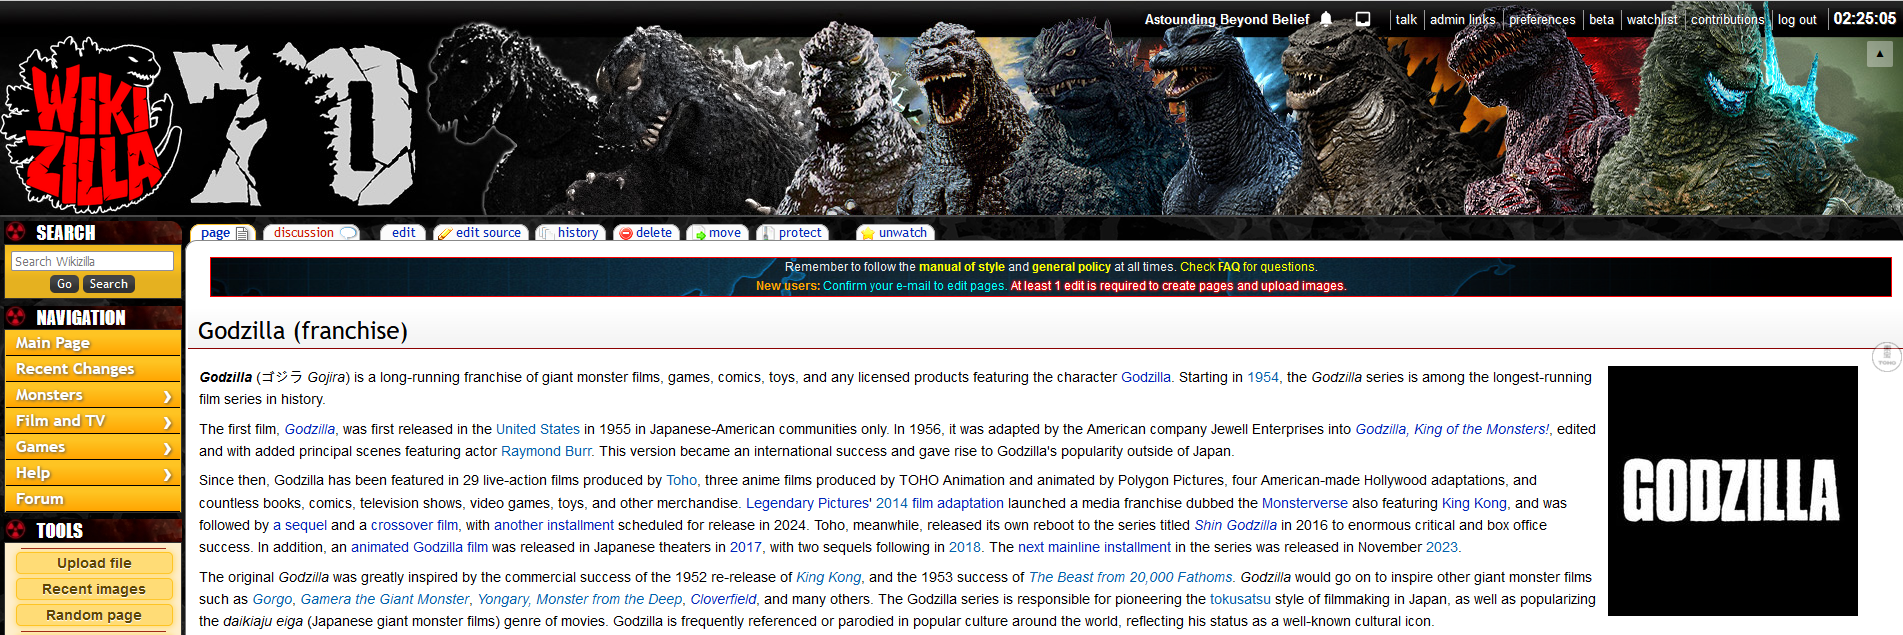Open the another installment link
Image resolution: width=1903 pixels, height=635 pixels.
click(554, 525)
